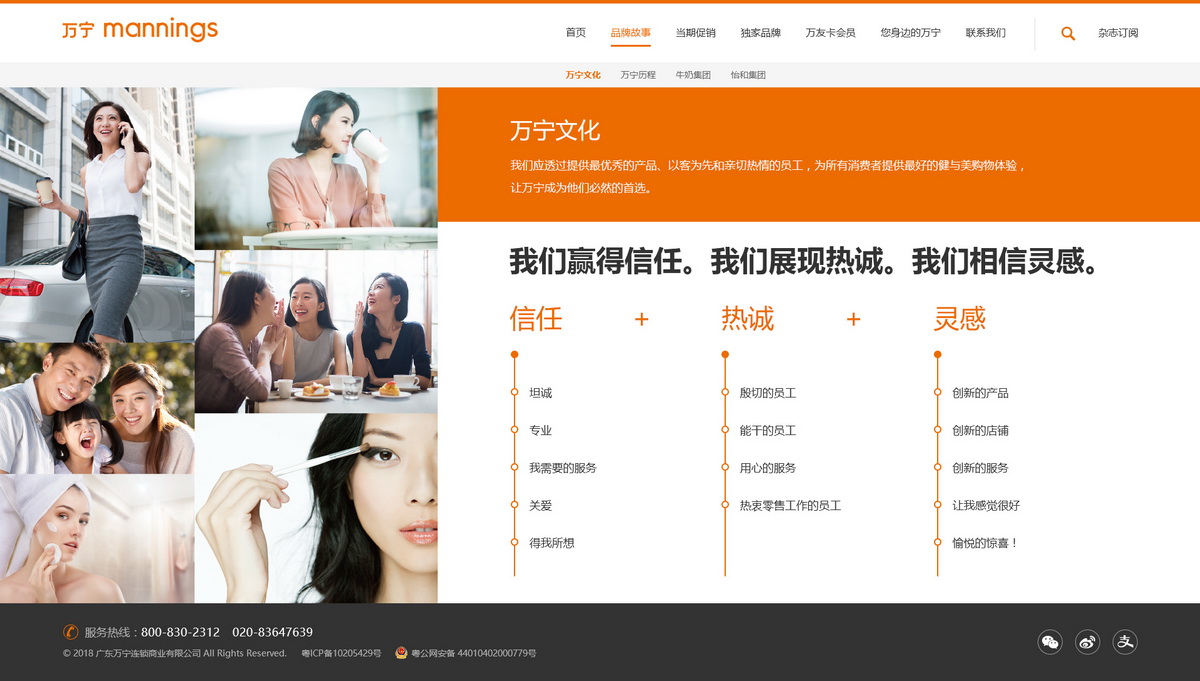The image size is (1200, 681).
Task: Click the 让我感觉很好 list item
Action: (986, 506)
